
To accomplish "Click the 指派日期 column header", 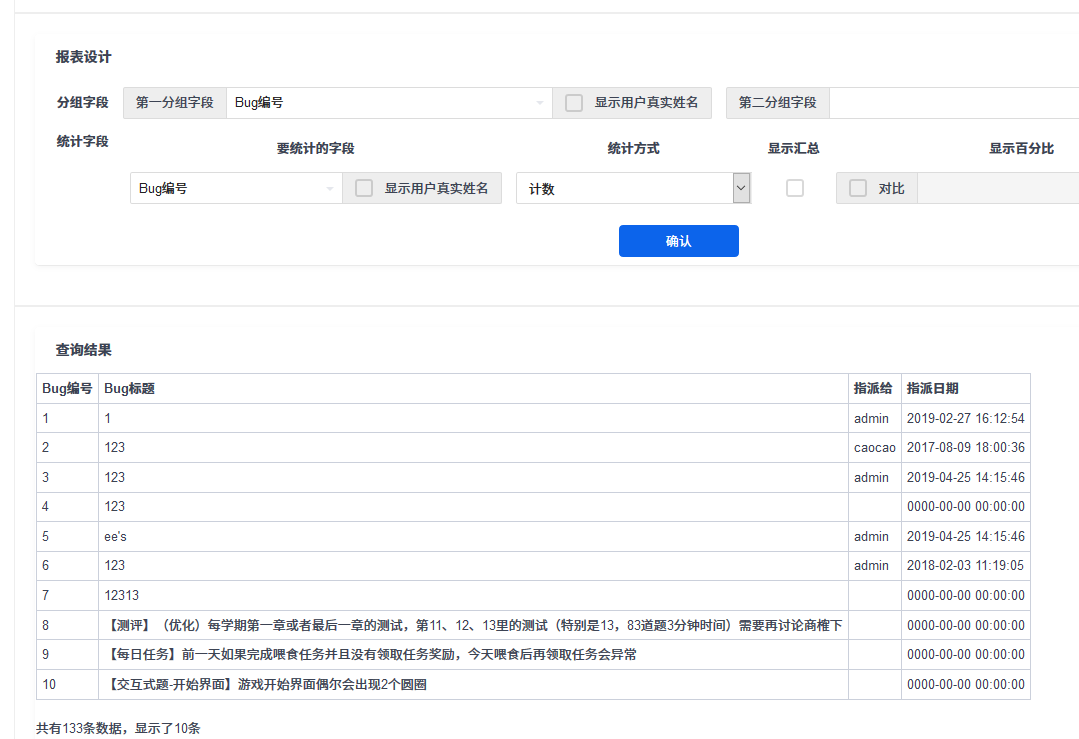I will 932,389.
